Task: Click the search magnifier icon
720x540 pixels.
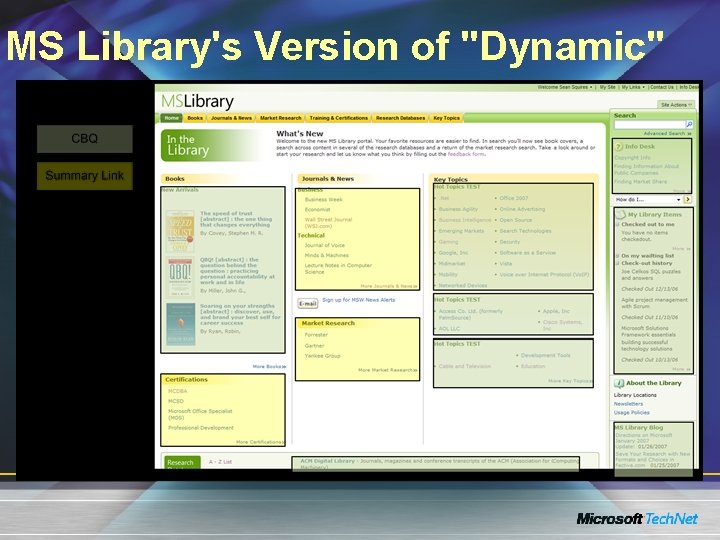Action: [x=689, y=124]
